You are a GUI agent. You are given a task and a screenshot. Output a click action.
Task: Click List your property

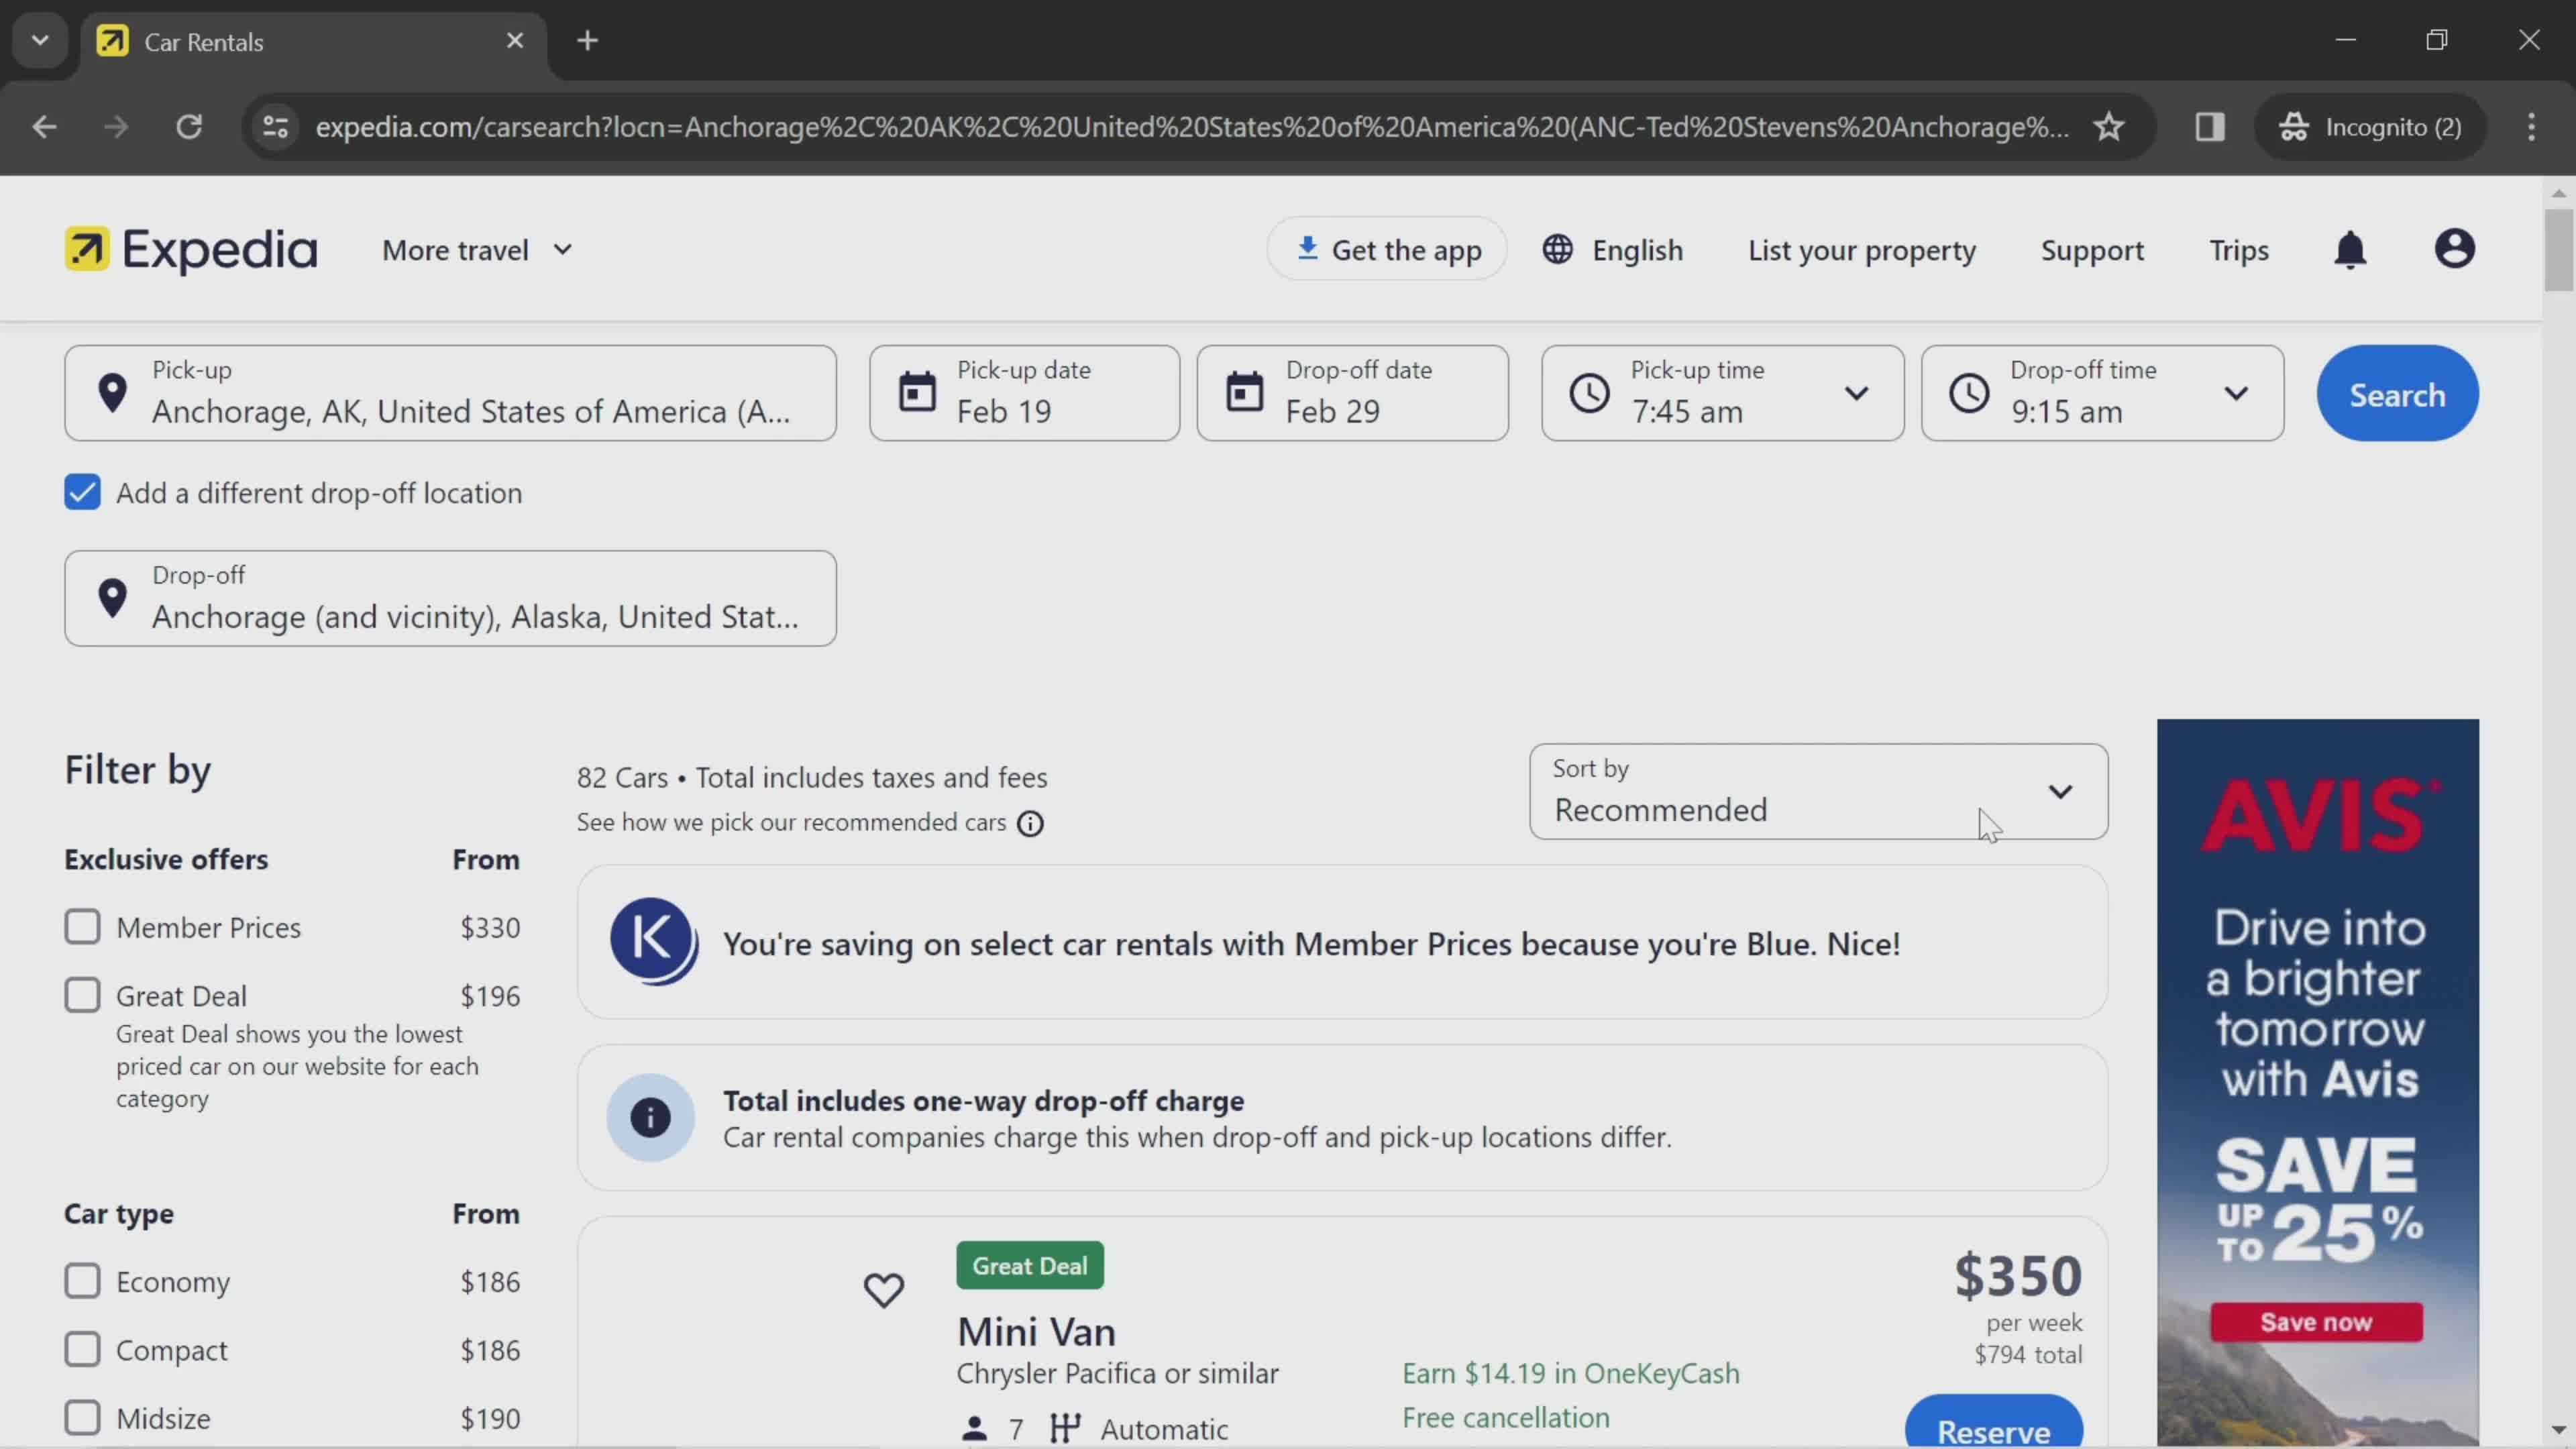pyautogui.click(x=1862, y=250)
